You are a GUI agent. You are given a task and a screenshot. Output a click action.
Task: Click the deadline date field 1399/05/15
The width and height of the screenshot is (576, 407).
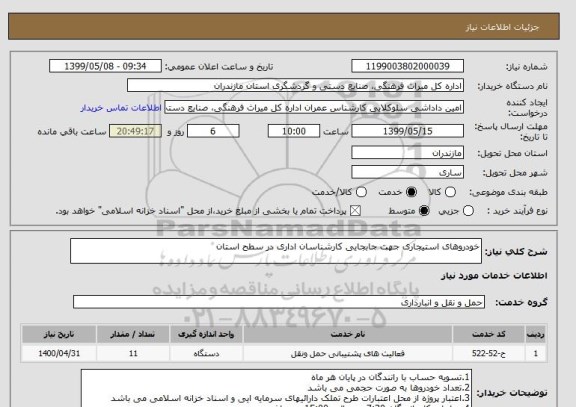407,131
